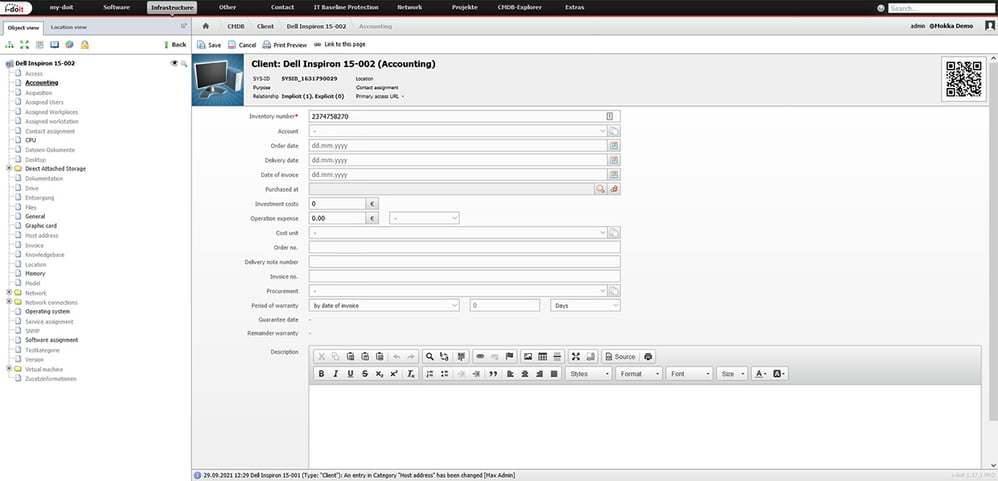
Task: Toggle maximize editor view
Action: [575, 357]
